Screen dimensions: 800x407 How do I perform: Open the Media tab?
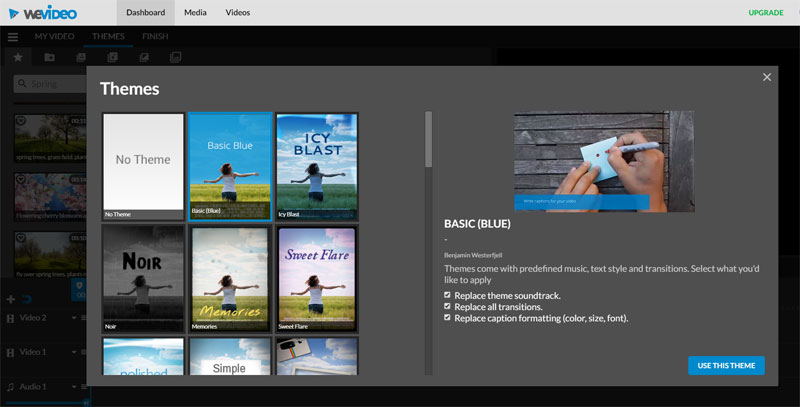(x=195, y=13)
